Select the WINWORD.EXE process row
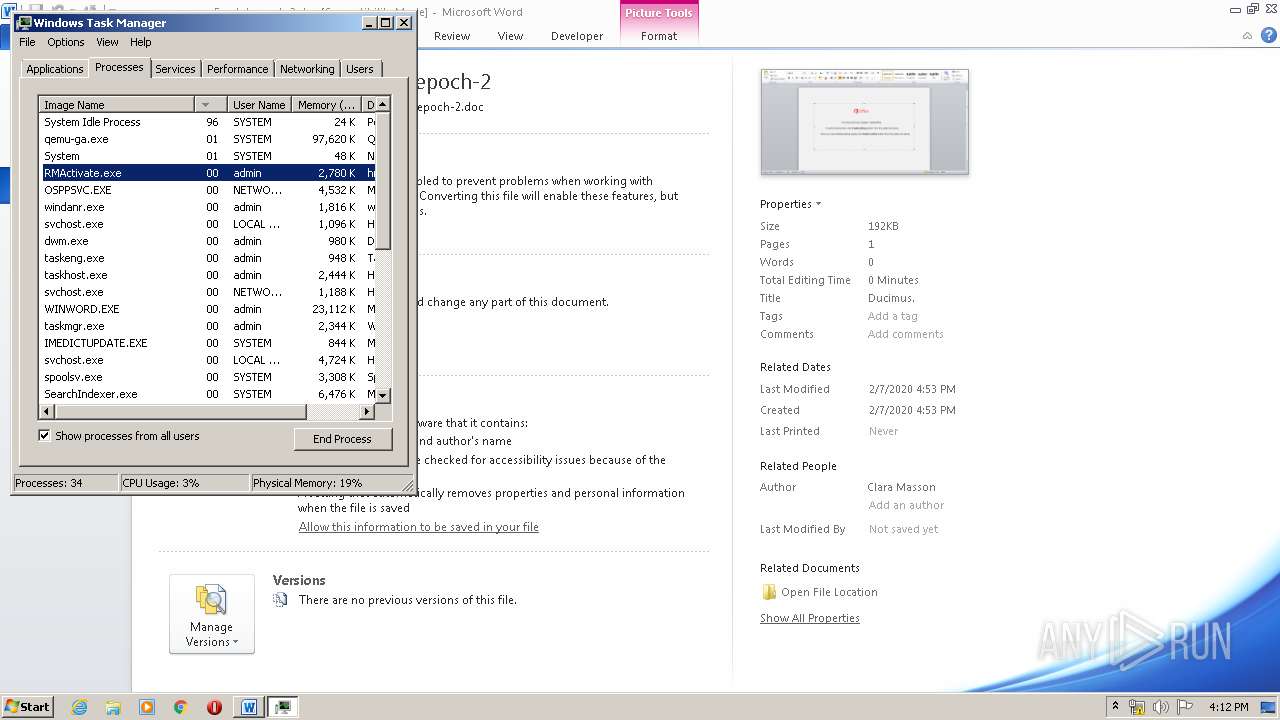The width and height of the screenshot is (1280, 720). (x=207, y=309)
